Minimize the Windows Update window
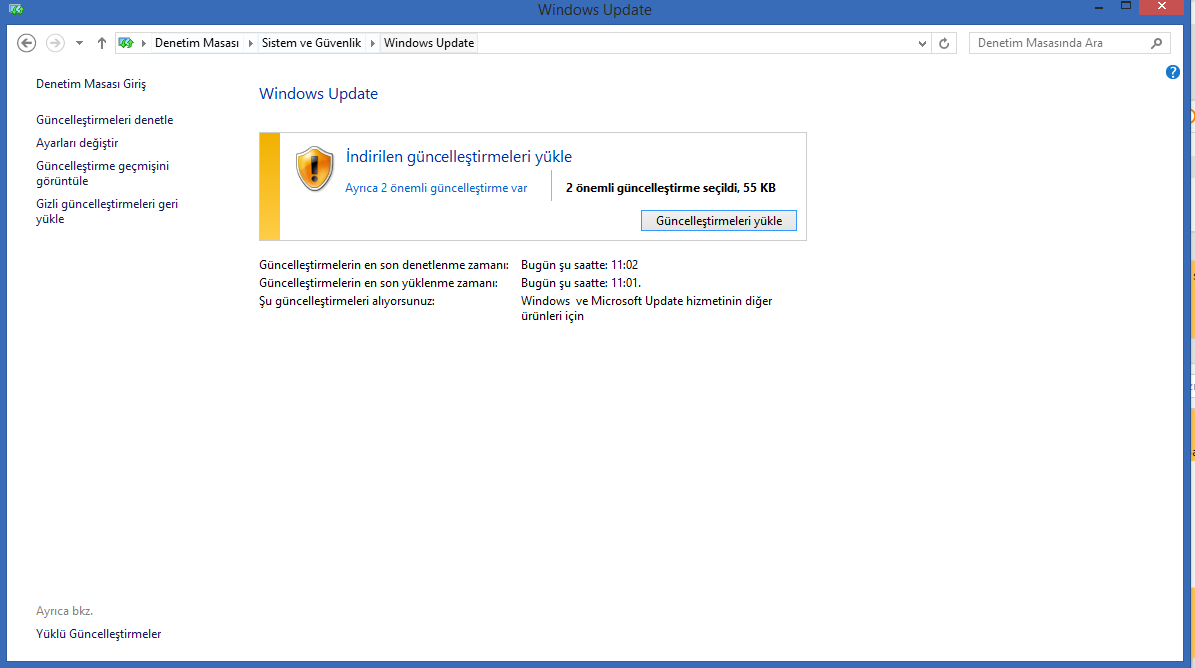This screenshot has width=1195, height=668. (1099, 8)
